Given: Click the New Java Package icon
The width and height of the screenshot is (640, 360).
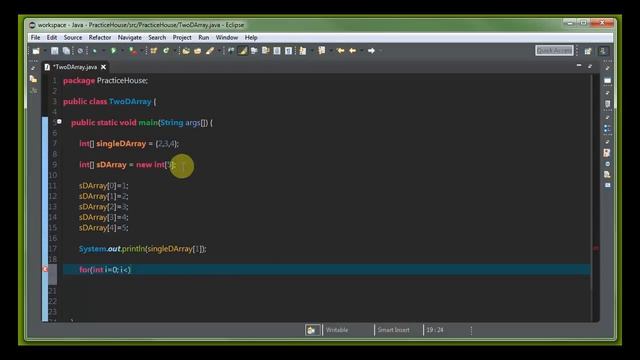Looking at the screenshot, I should click(153, 51).
